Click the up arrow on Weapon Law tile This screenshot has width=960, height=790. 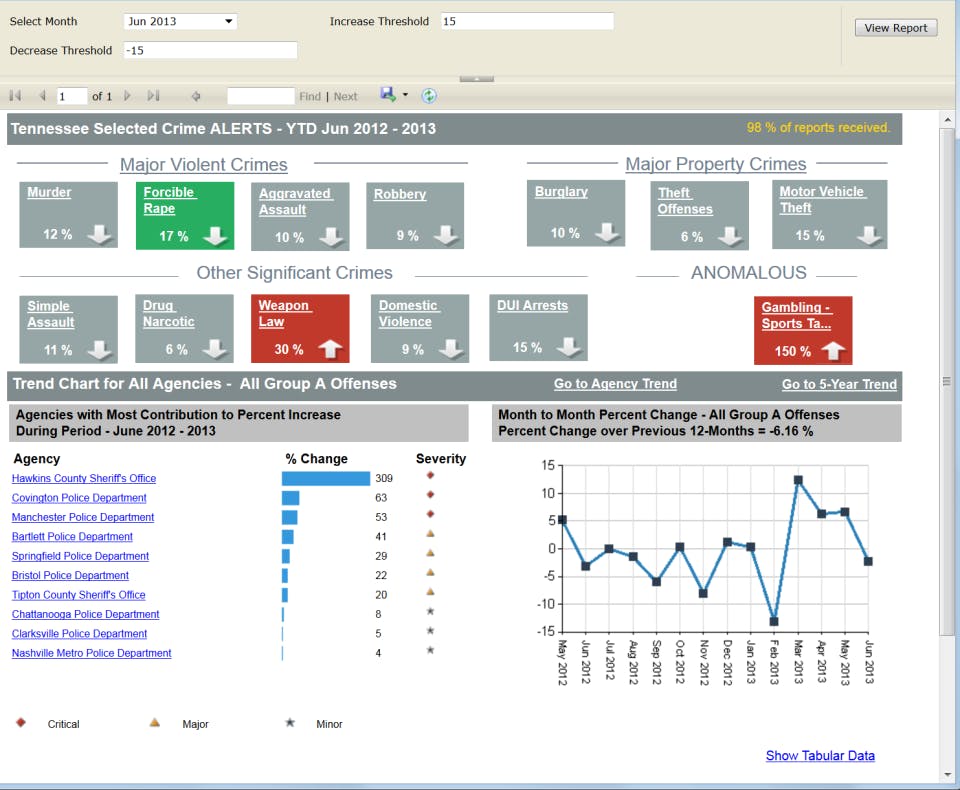point(330,349)
